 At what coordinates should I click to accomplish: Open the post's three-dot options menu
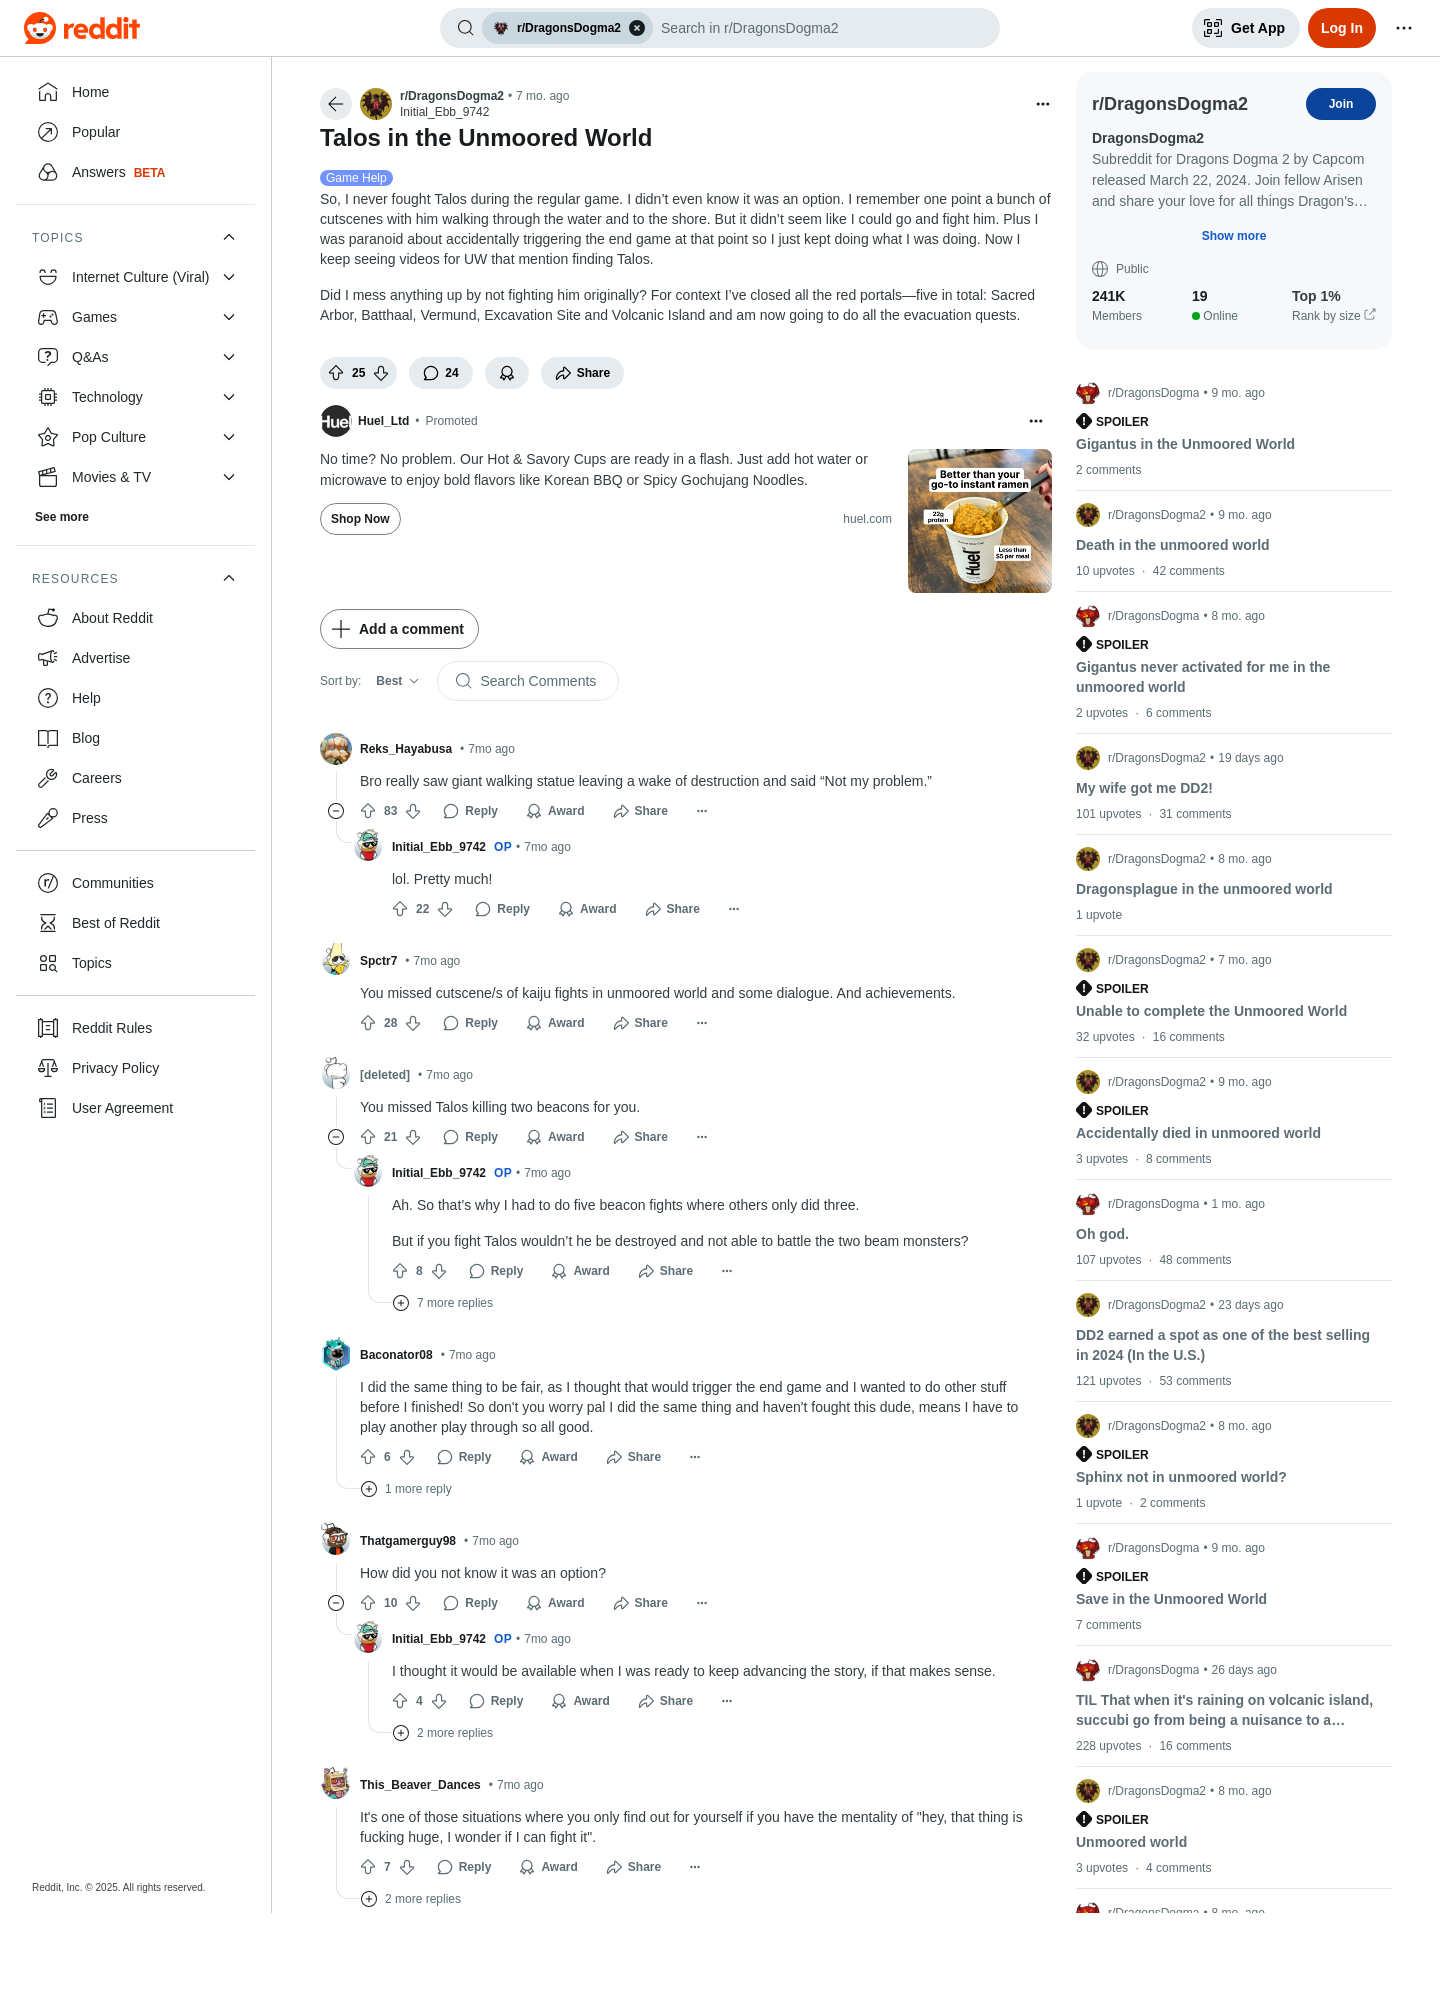coord(1043,104)
